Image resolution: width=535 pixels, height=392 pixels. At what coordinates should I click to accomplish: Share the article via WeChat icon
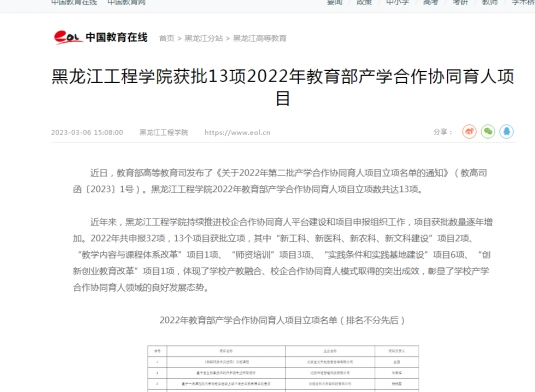(488, 132)
